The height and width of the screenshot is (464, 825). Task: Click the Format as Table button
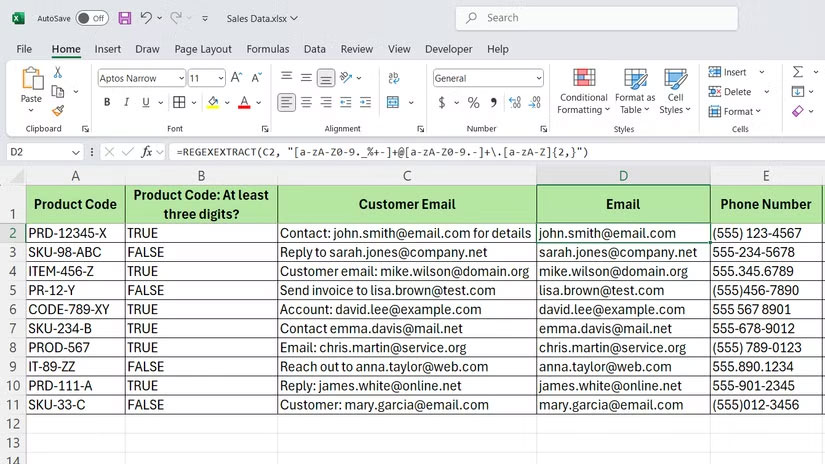[x=635, y=91]
